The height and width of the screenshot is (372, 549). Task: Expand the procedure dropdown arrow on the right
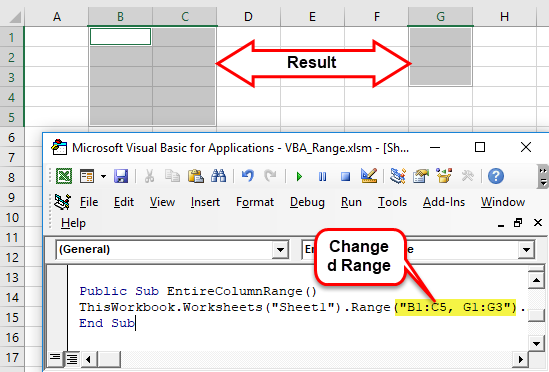pos(526,250)
